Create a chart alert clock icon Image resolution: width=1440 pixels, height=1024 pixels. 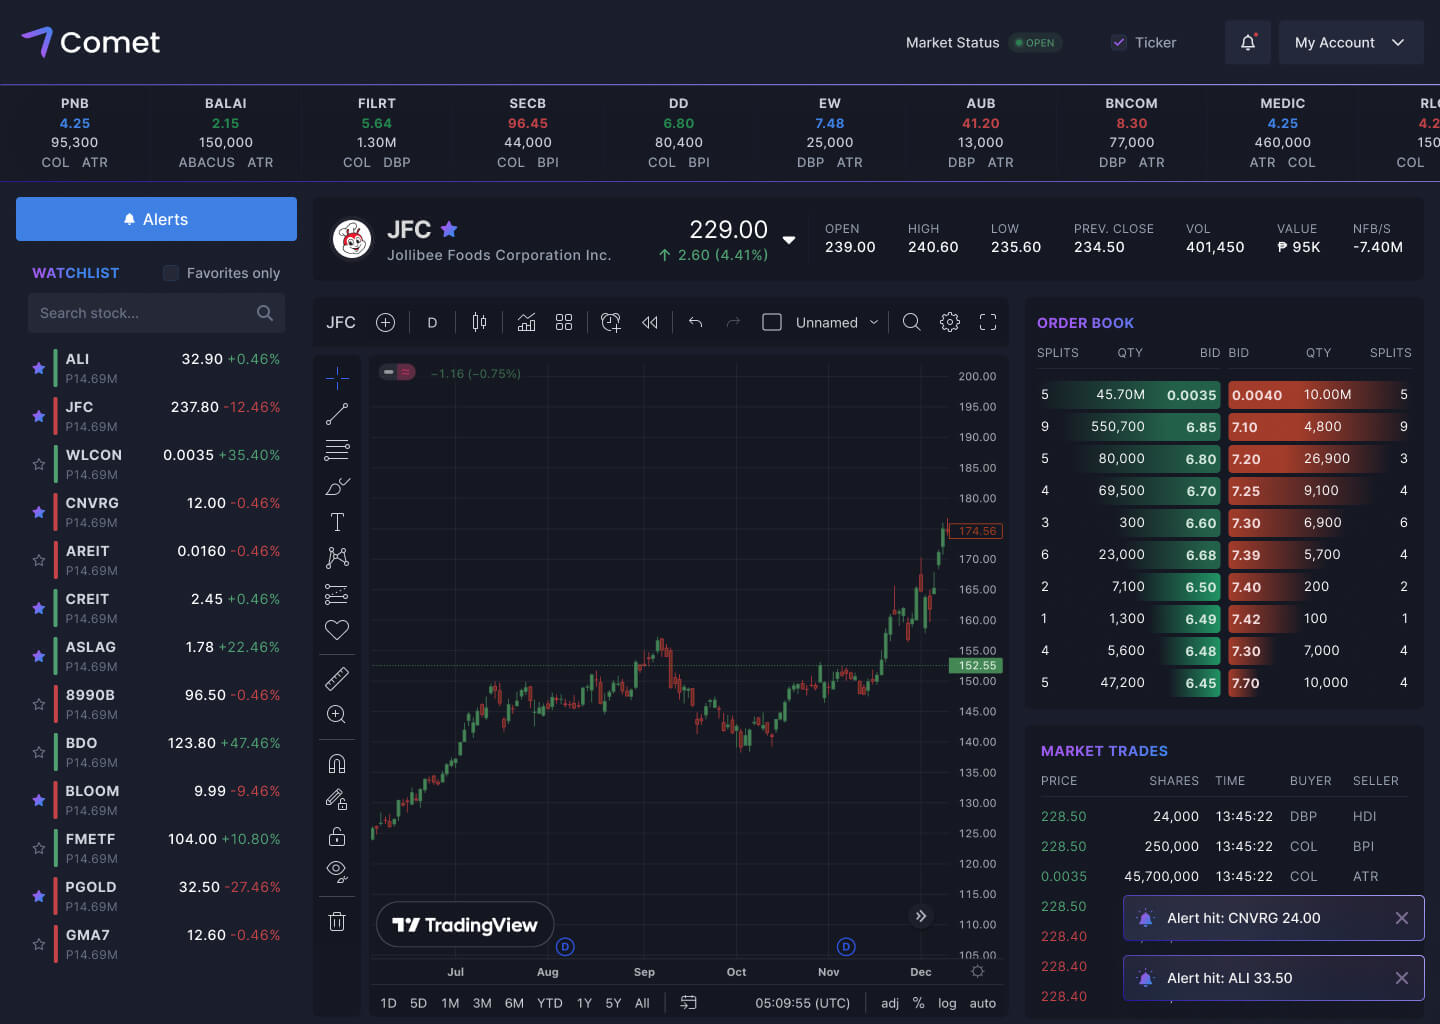(x=611, y=322)
